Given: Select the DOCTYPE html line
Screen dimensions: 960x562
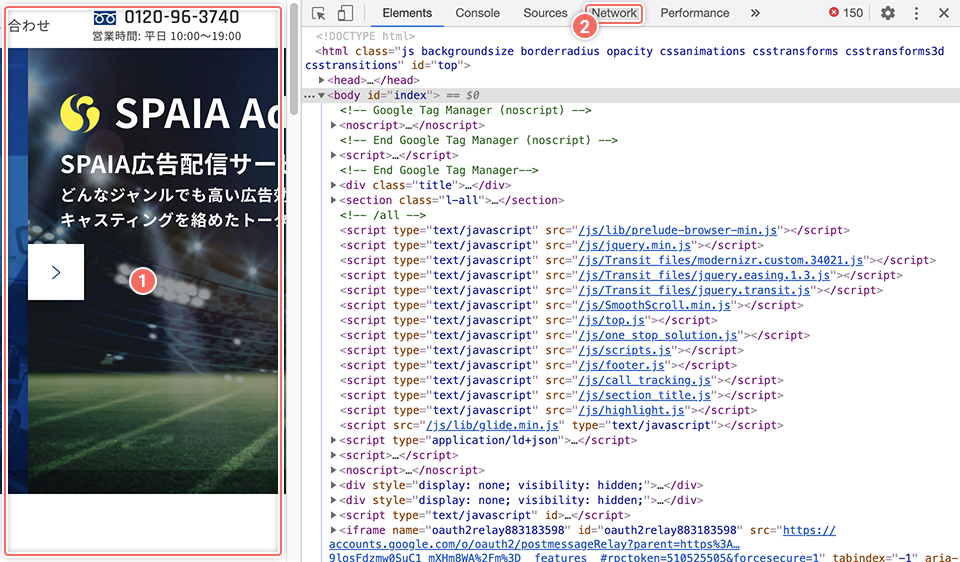Looking at the screenshot, I should pyautogui.click(x=366, y=36).
